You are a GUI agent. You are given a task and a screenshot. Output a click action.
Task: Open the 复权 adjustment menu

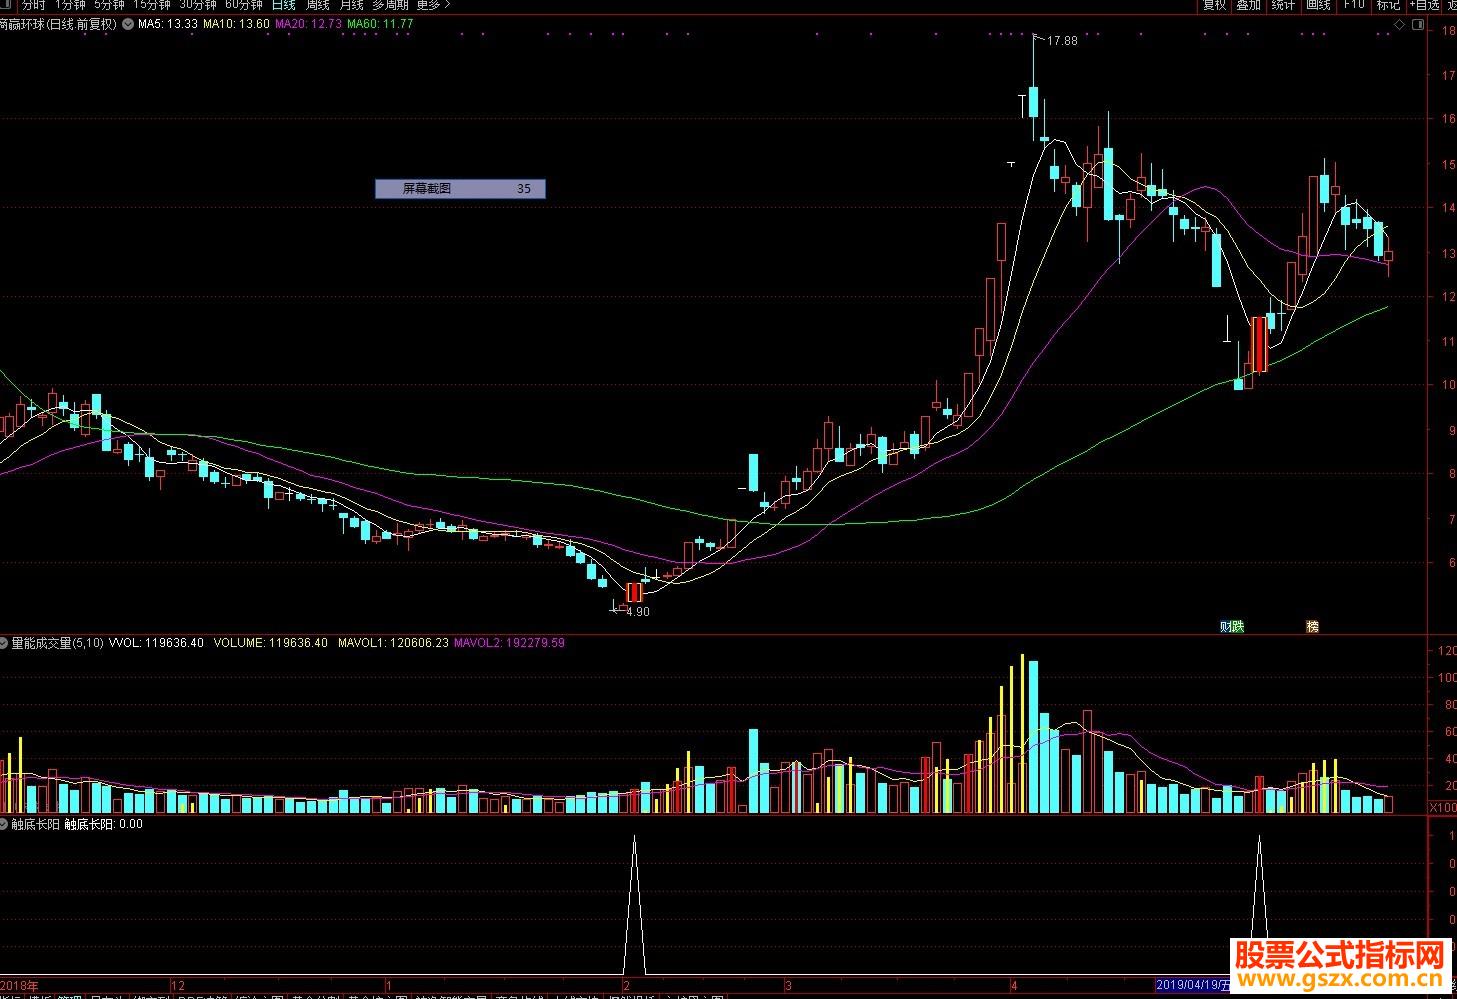coord(1214,5)
